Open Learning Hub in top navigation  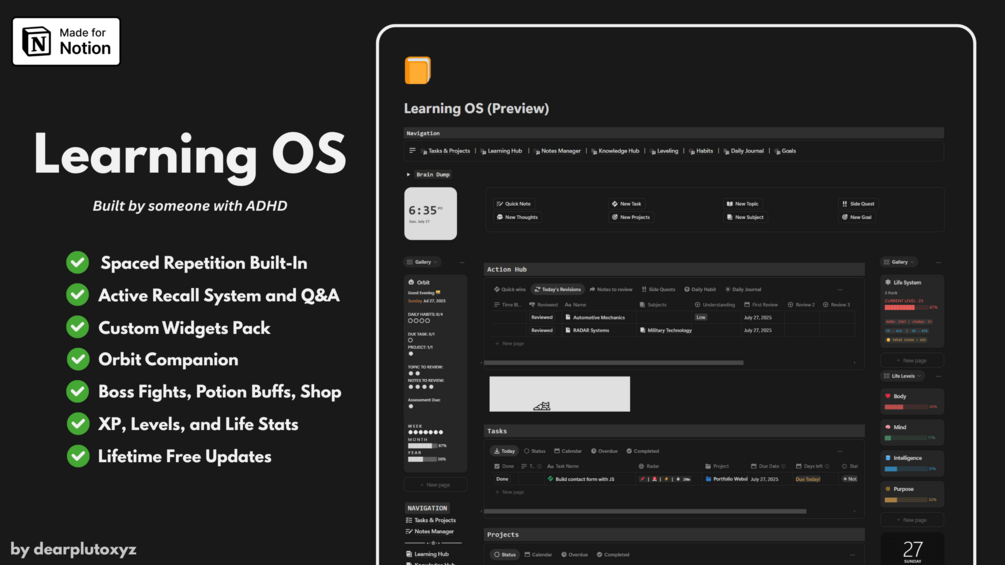(501, 151)
